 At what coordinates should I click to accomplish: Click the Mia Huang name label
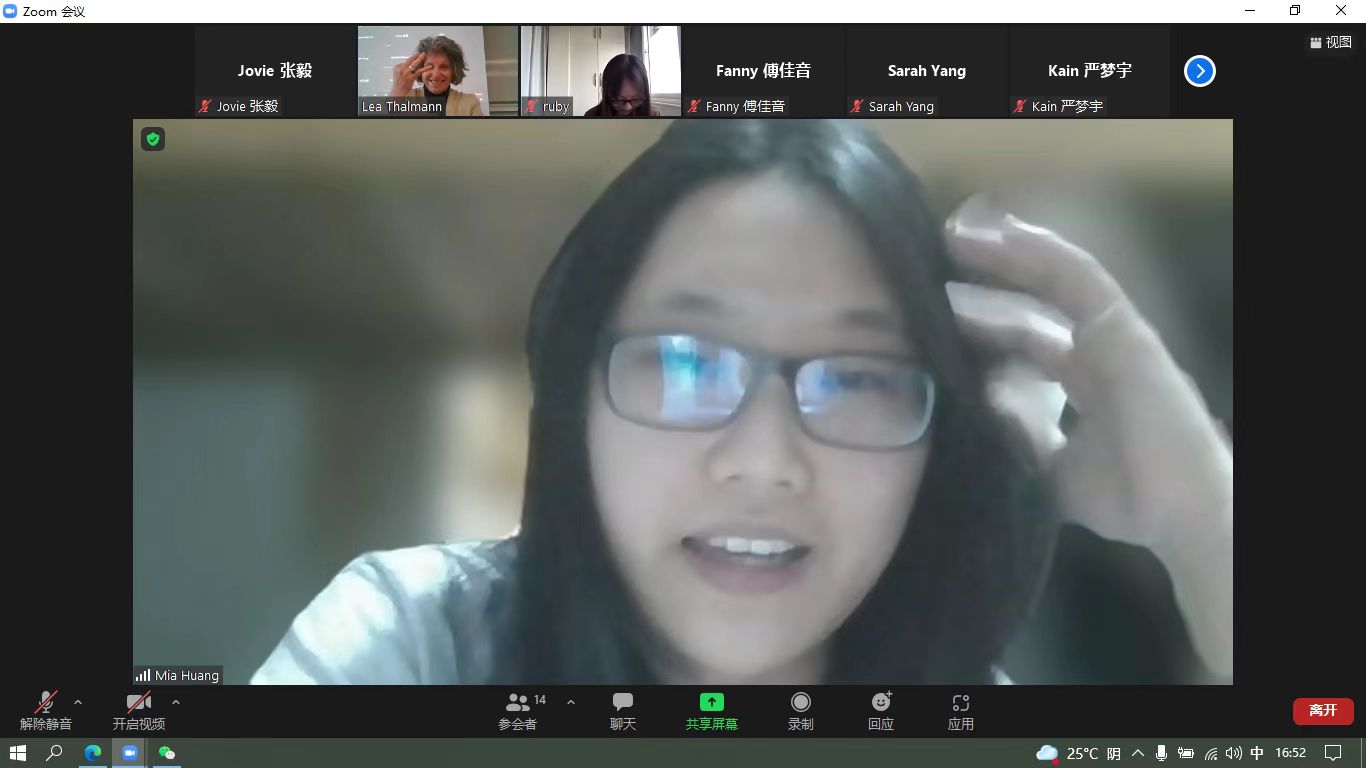187,676
